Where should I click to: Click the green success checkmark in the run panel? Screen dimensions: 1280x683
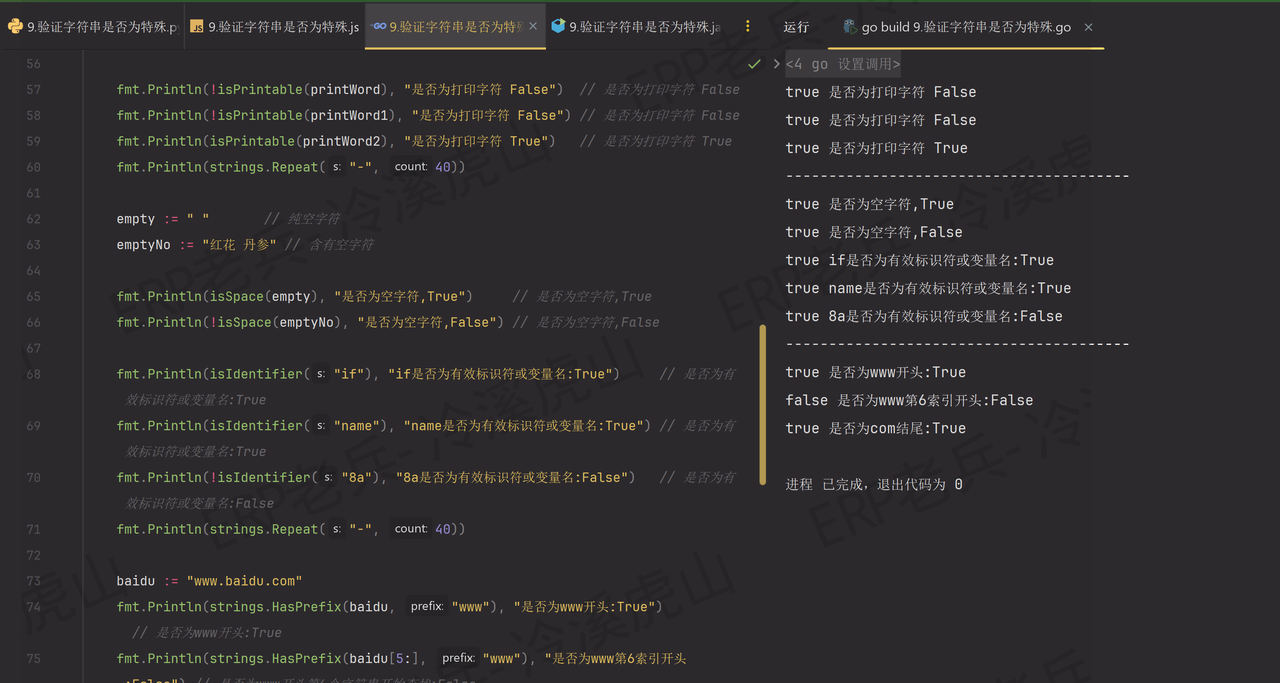tap(753, 63)
